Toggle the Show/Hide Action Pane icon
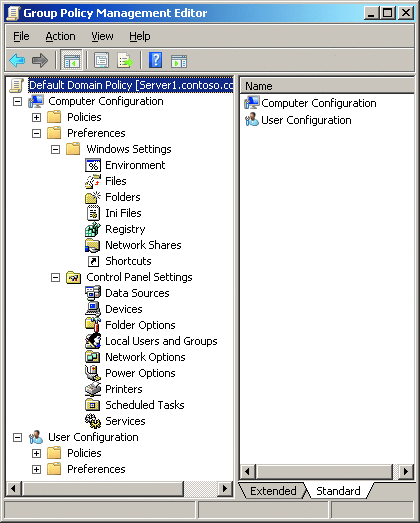 [179, 61]
